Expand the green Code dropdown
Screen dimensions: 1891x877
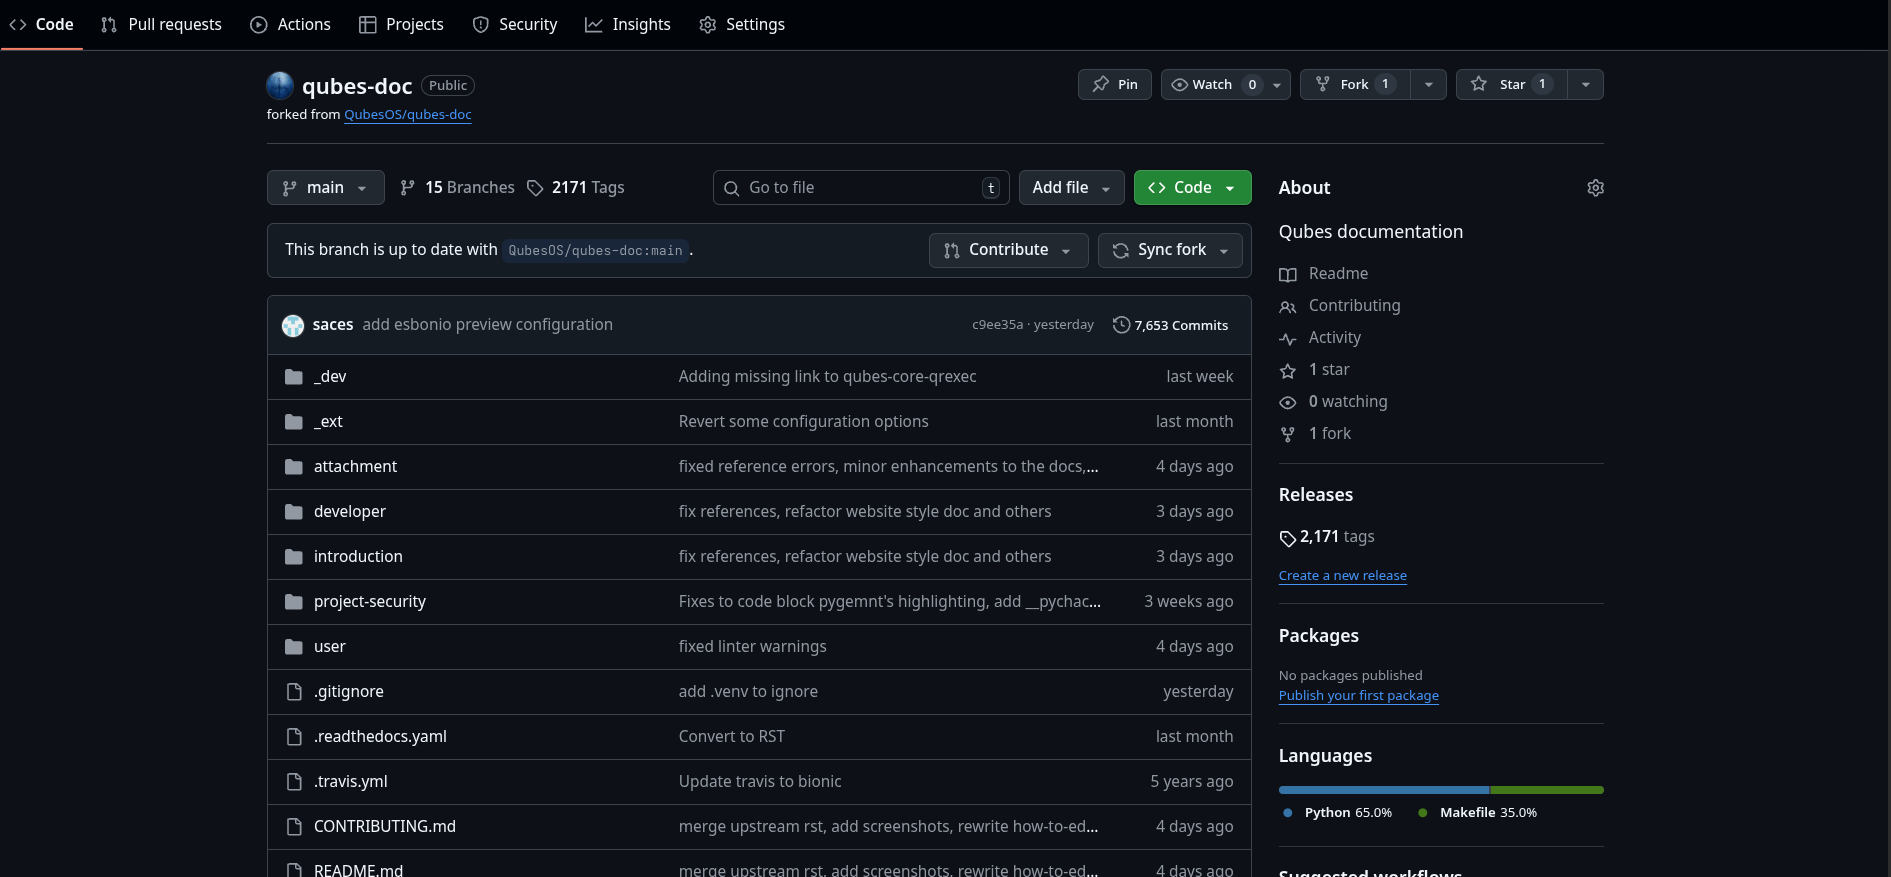pos(1192,188)
